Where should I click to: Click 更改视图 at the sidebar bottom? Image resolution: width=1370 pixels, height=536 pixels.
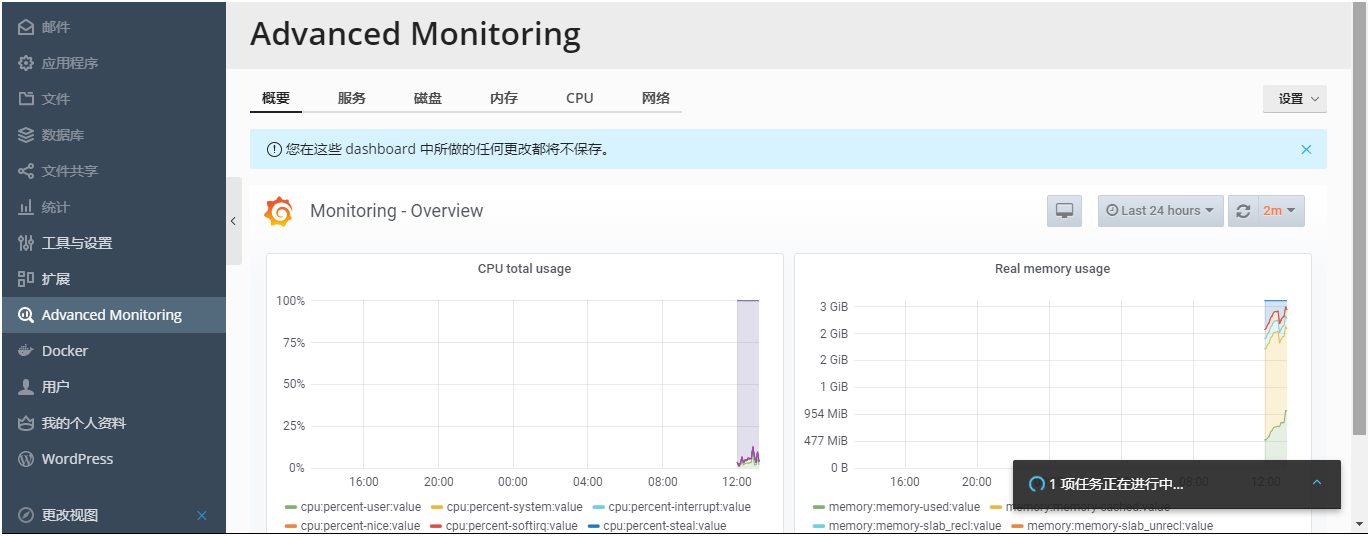70,515
